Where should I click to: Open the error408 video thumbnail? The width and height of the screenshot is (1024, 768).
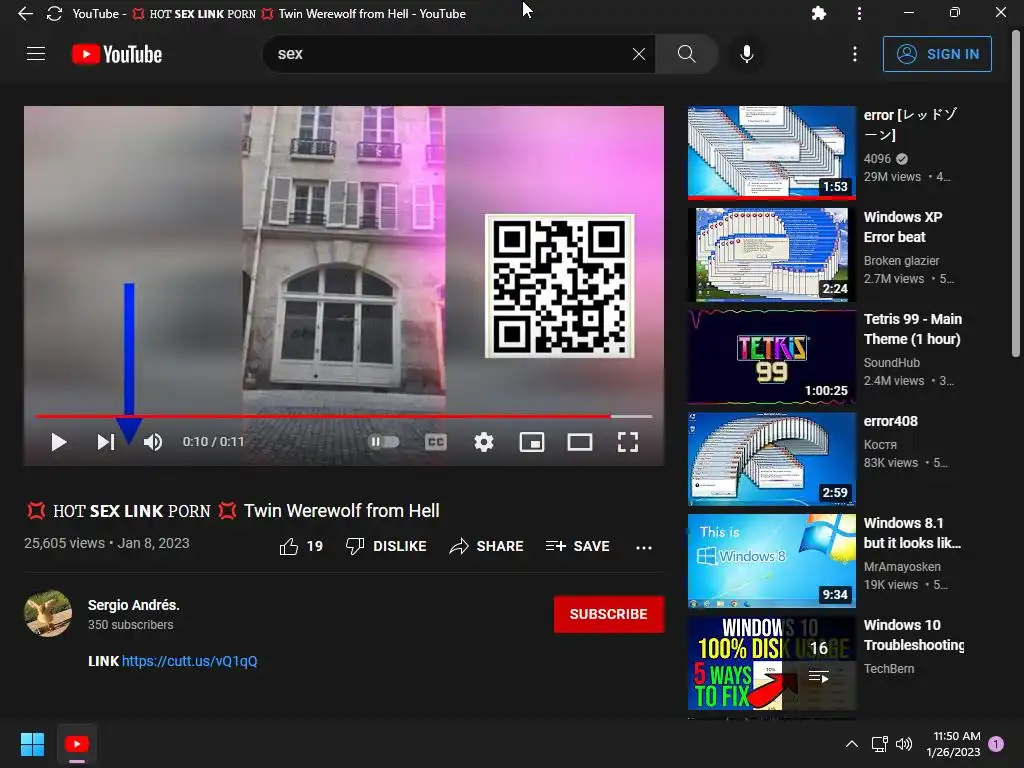point(771,458)
